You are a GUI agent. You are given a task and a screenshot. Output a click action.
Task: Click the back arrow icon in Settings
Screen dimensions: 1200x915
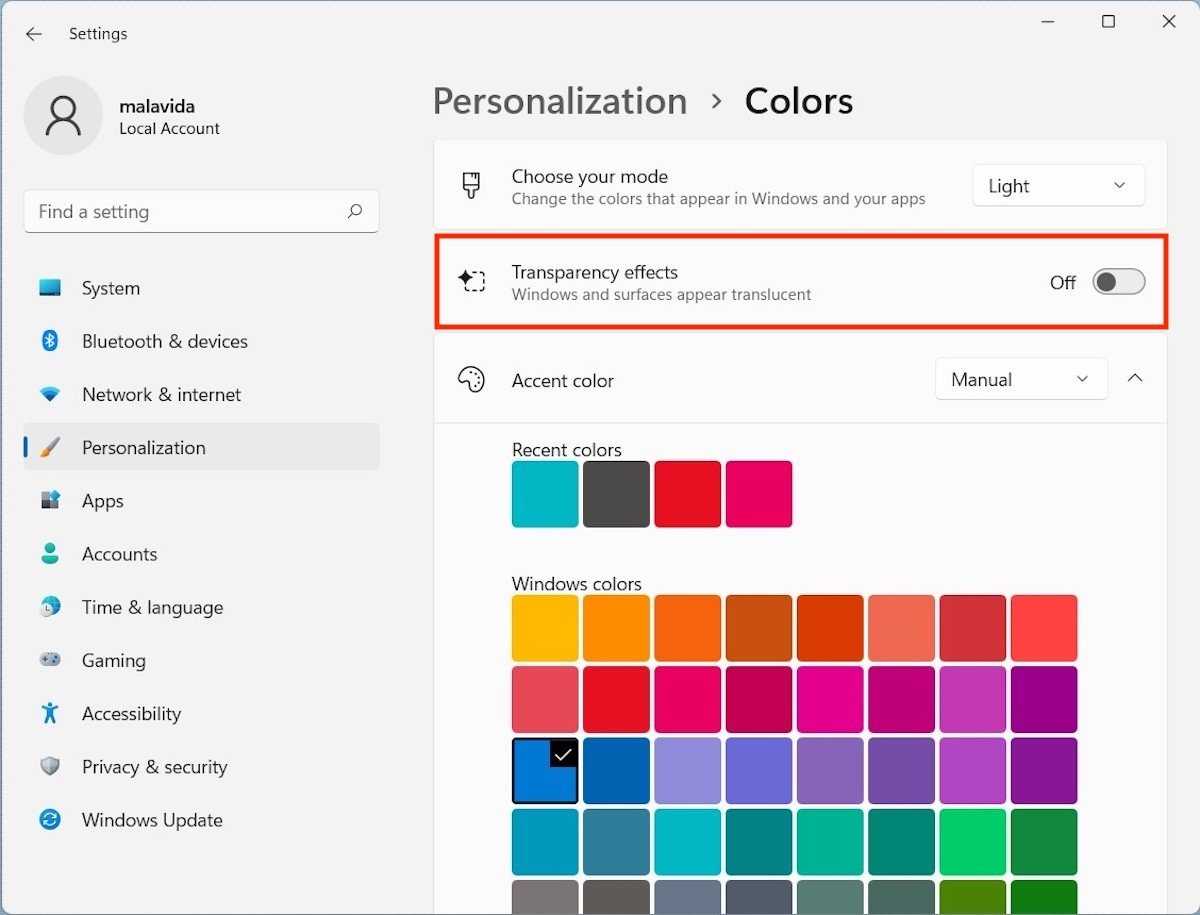34,34
